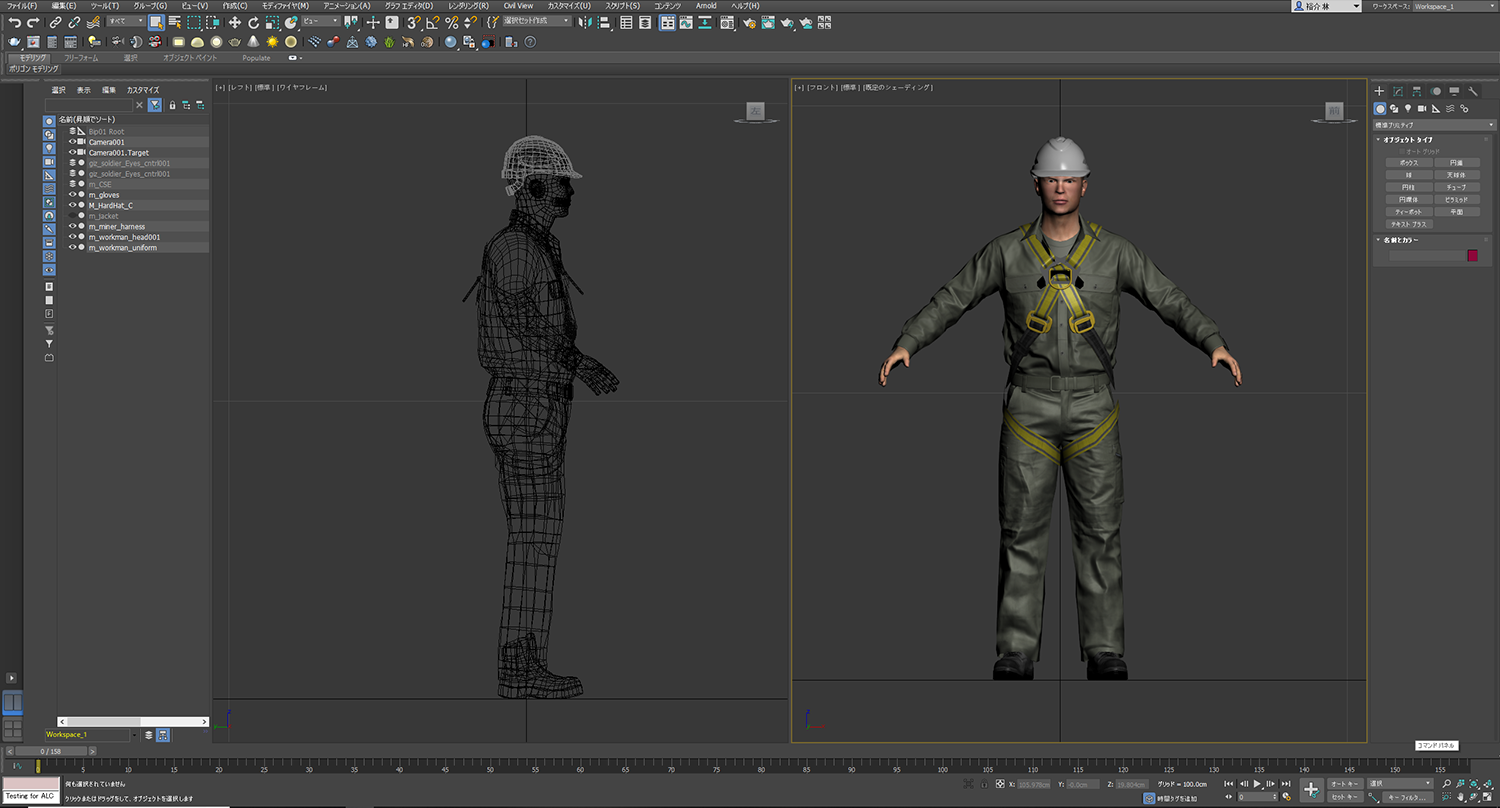
Task: Open the すべて selection filter dropdown
Action: 125,21
